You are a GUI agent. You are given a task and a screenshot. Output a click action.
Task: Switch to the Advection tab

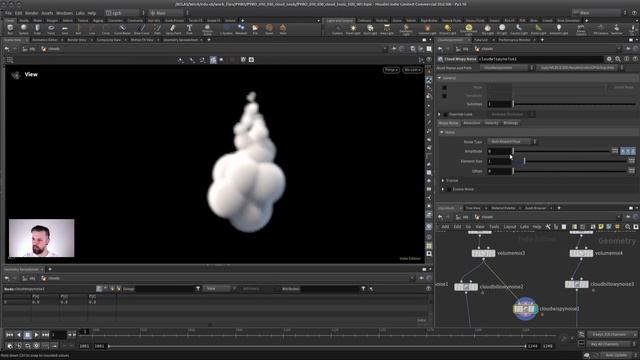pos(471,123)
